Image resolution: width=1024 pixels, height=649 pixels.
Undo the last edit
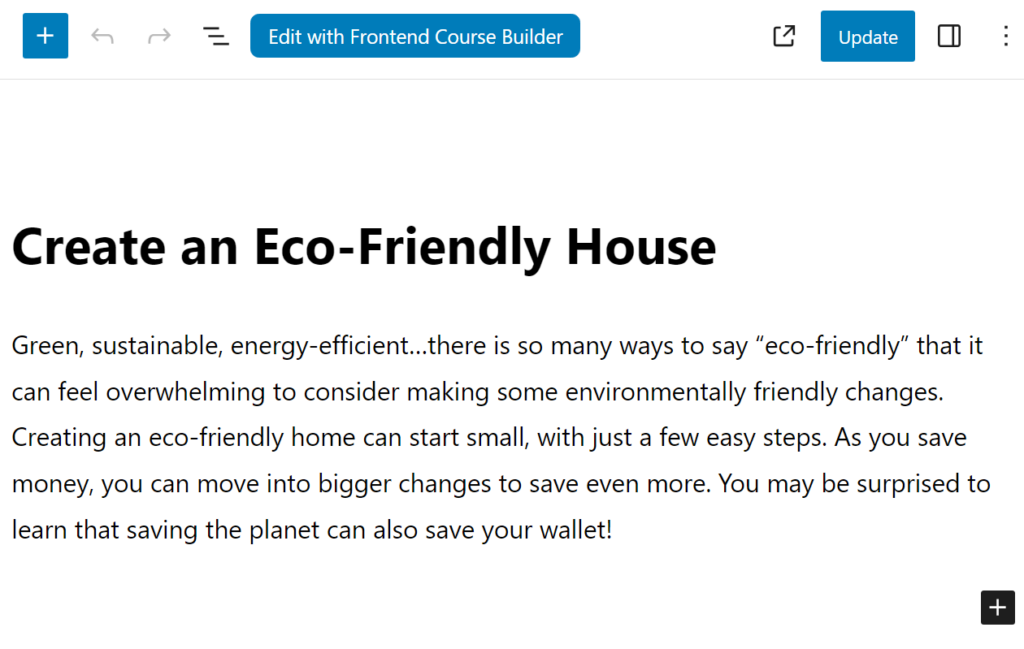tap(103, 36)
